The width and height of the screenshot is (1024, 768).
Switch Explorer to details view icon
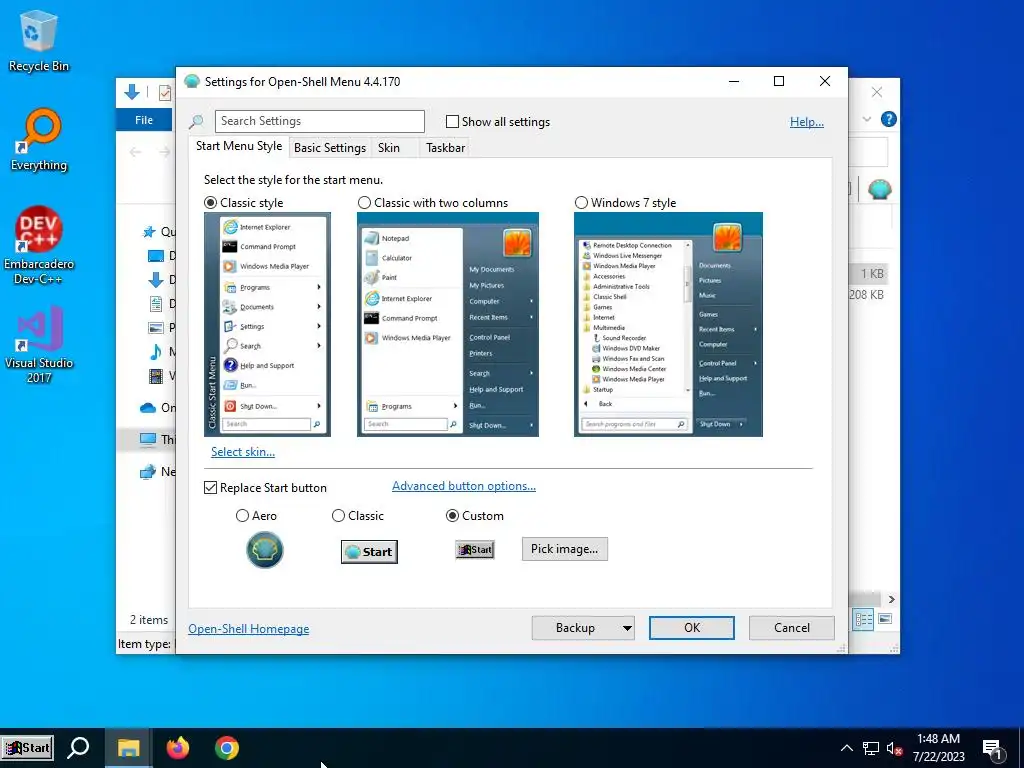click(863, 619)
